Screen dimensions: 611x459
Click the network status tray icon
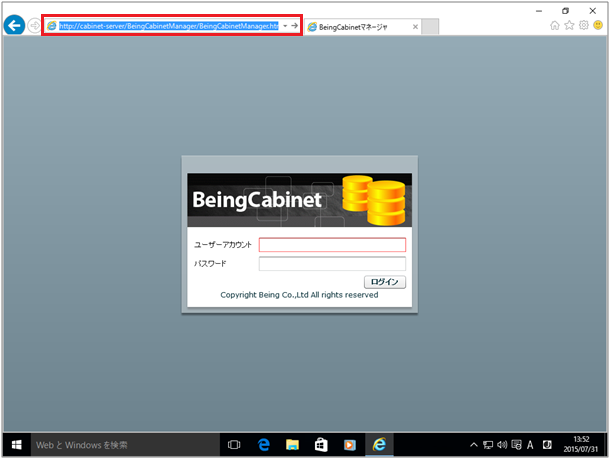pos(487,445)
